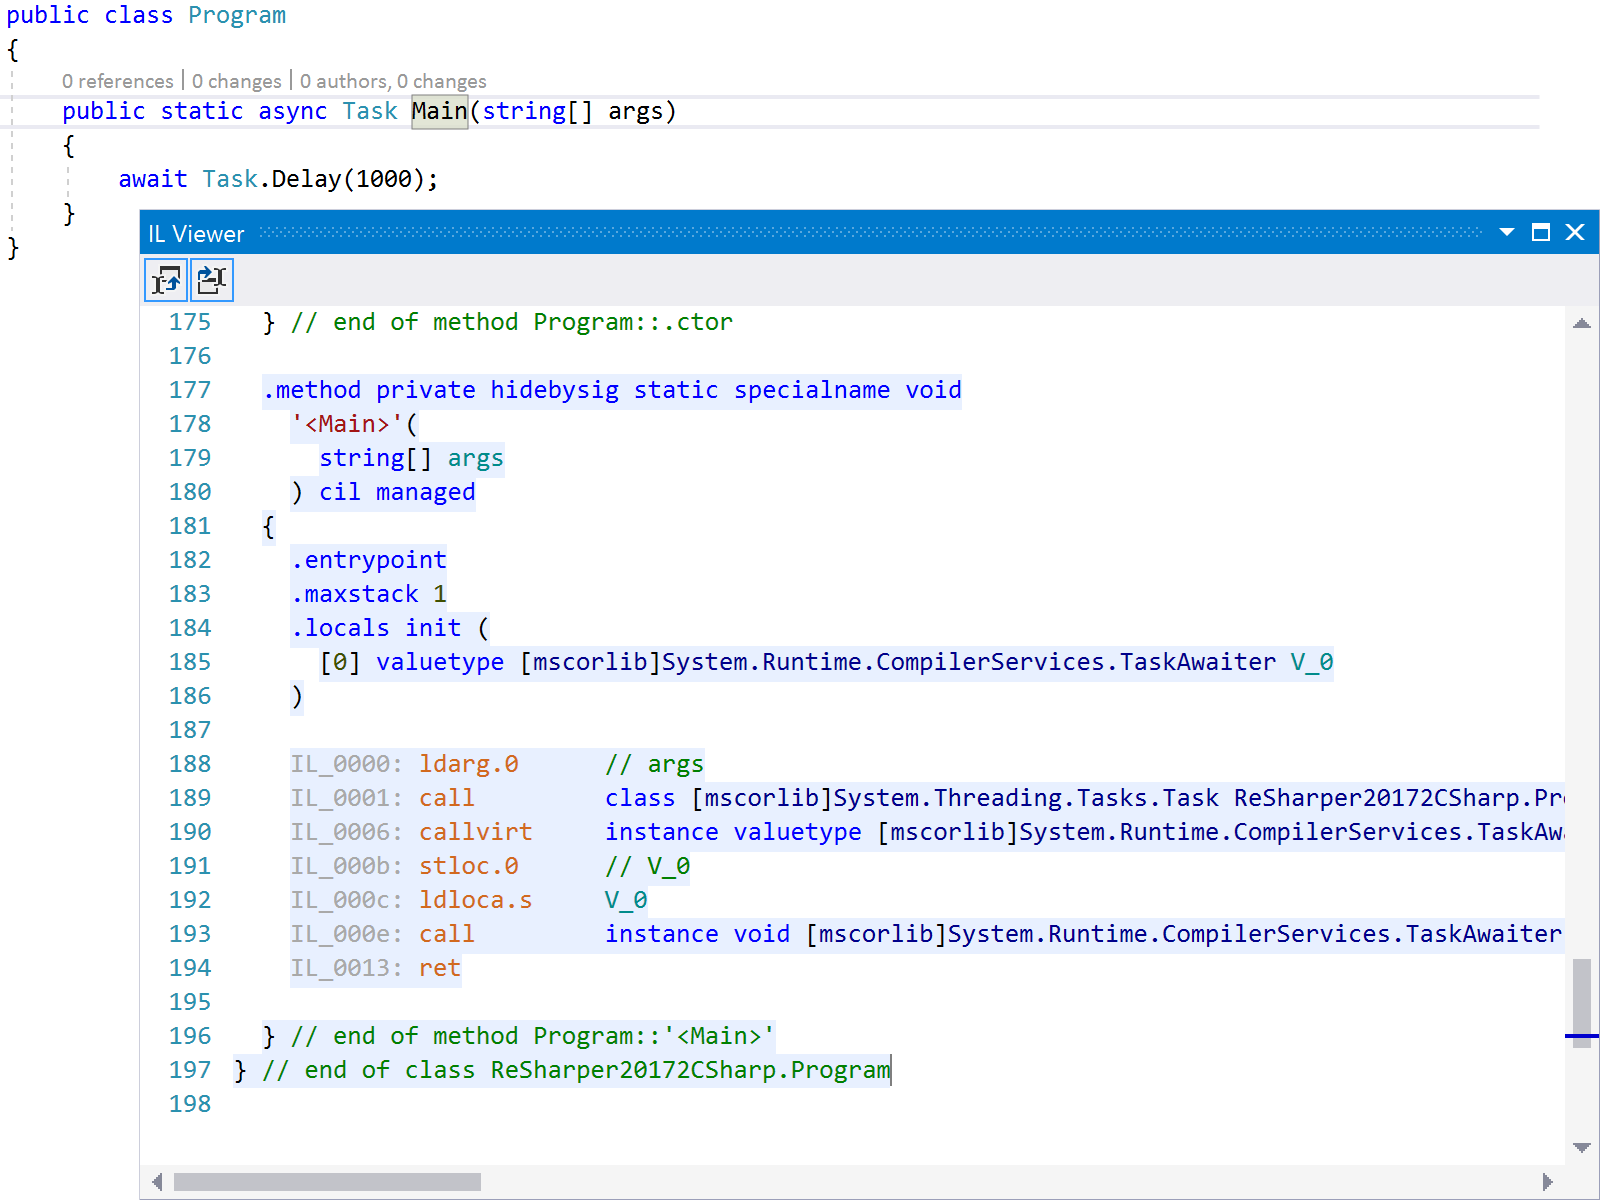This screenshot has width=1600, height=1200.
Task: Toggle first IL Viewer toolbar button (caret with up arrow)
Action: coord(166,280)
